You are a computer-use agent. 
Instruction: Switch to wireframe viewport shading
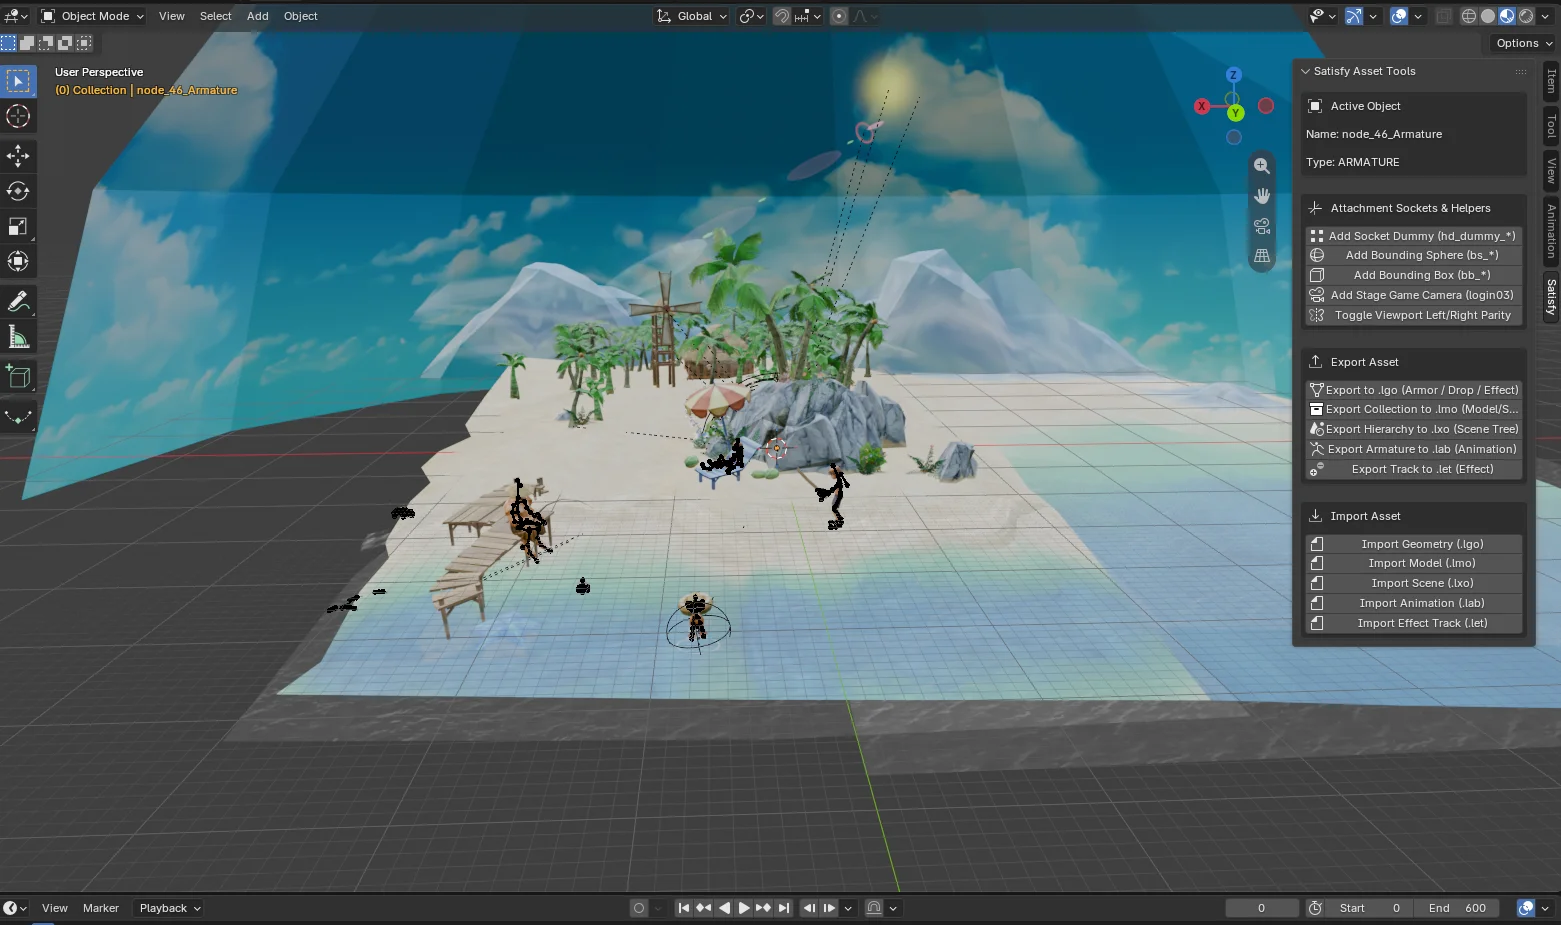(x=1469, y=16)
